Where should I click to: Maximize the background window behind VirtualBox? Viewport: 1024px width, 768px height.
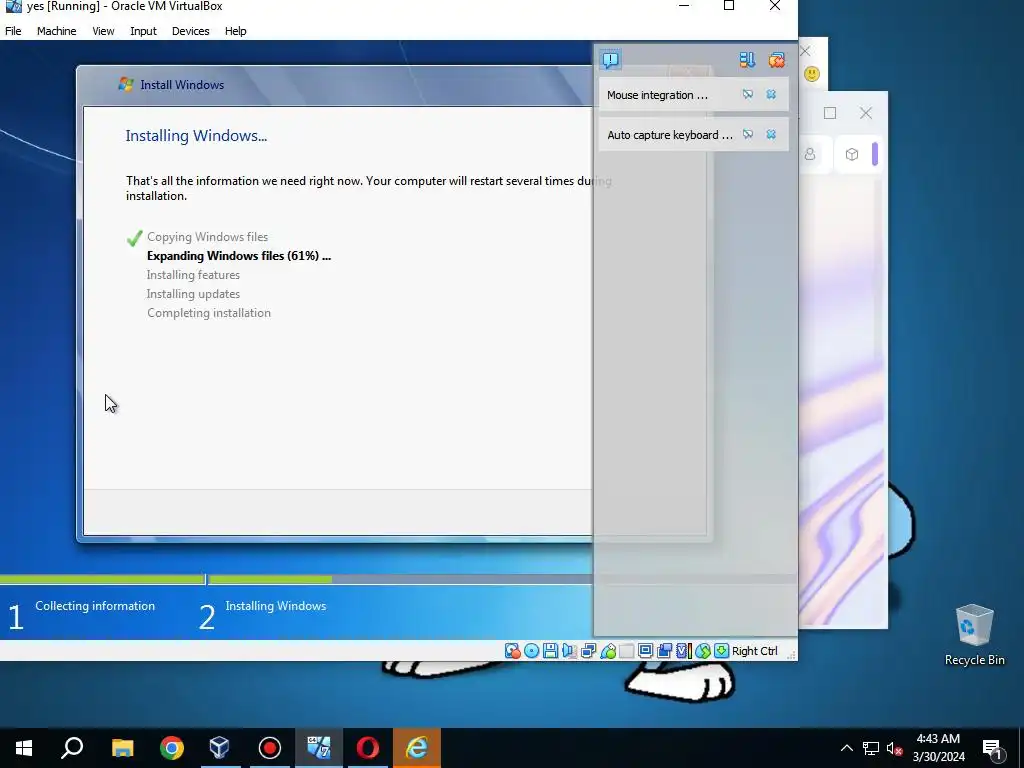(x=830, y=113)
